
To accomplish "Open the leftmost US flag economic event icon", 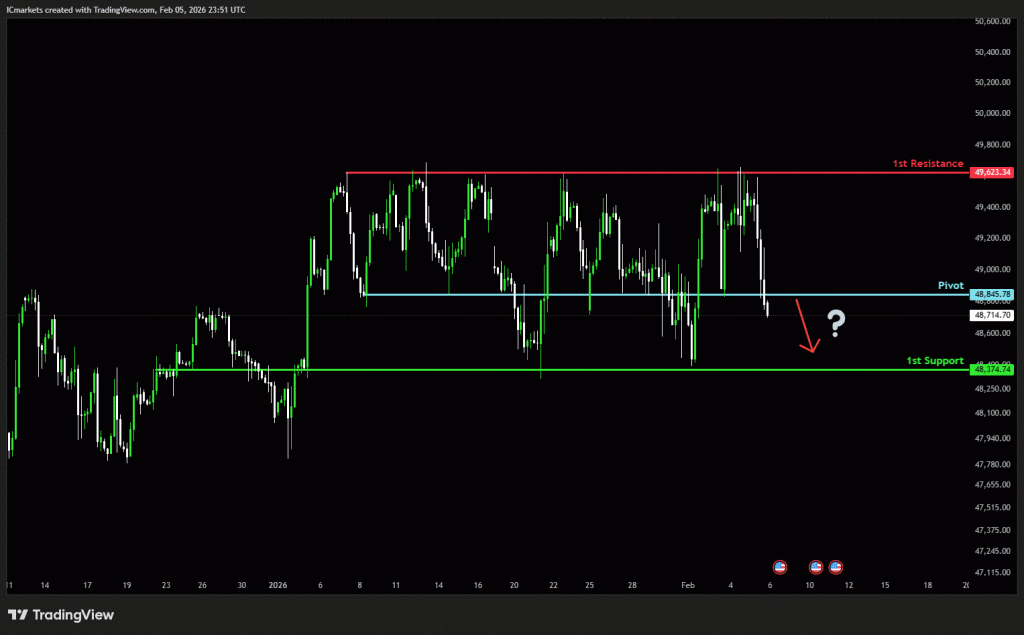I will (x=780, y=567).
